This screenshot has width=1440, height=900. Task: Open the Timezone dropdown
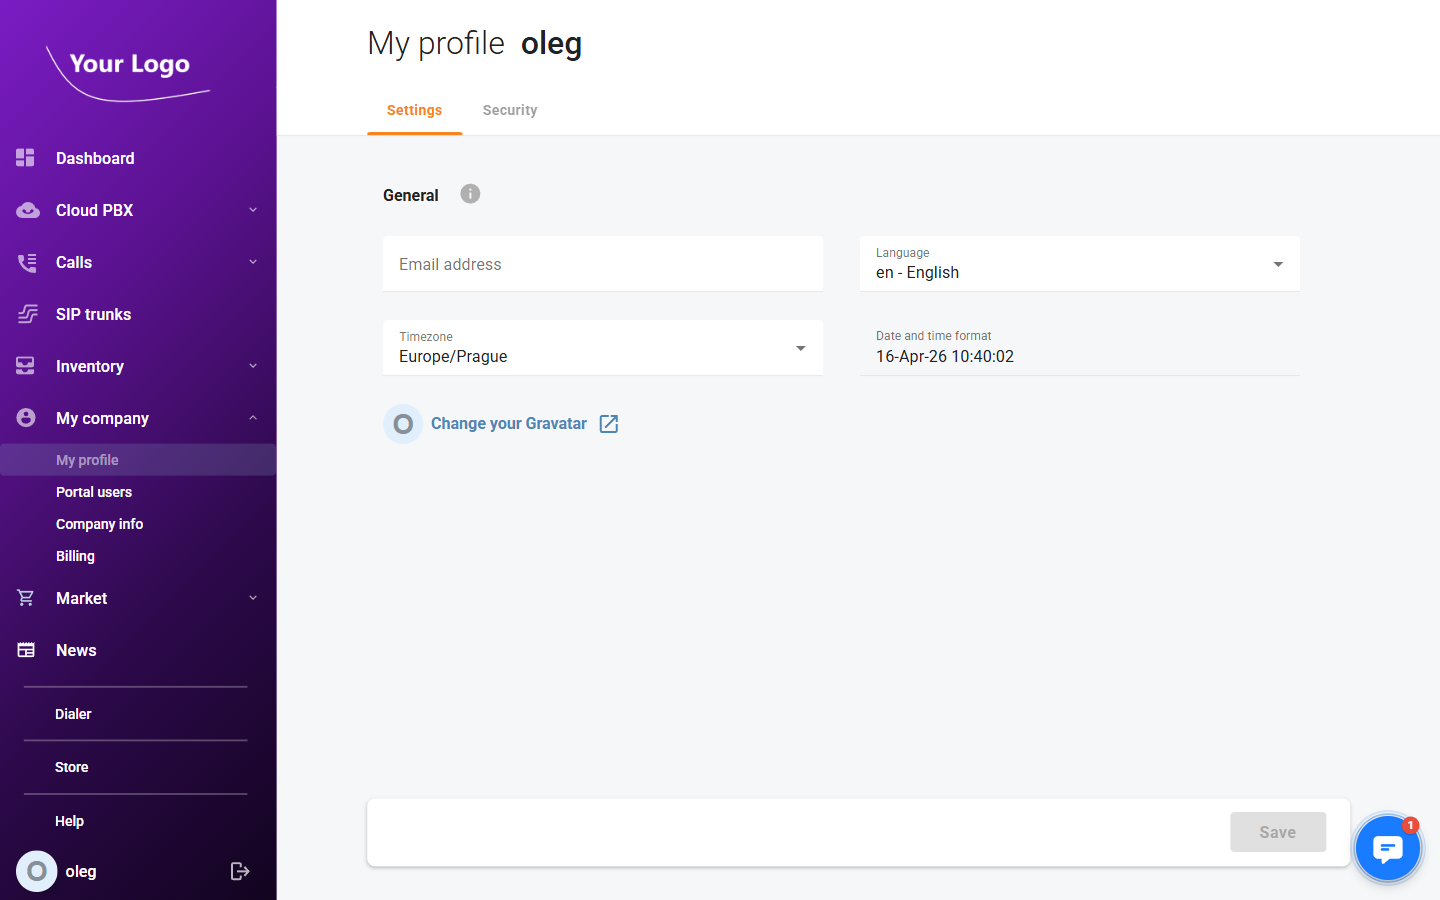point(800,347)
